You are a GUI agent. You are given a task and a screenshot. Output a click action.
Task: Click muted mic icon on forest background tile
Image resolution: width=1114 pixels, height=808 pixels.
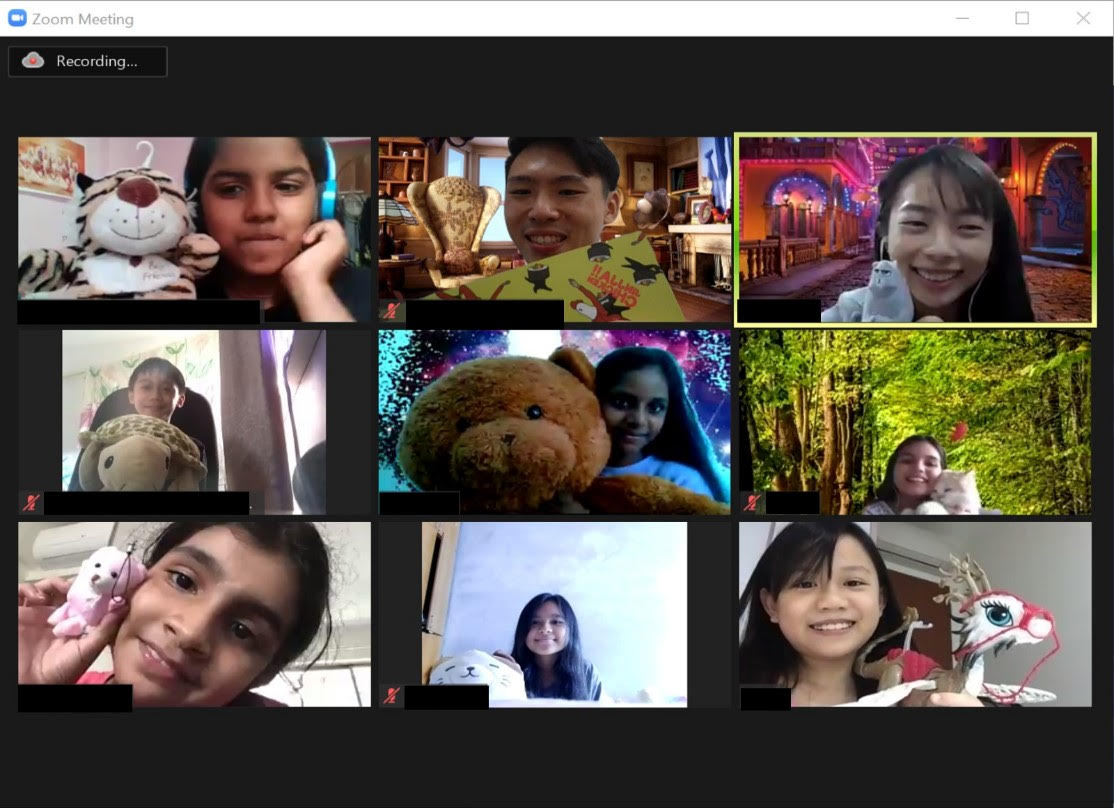pos(752,503)
